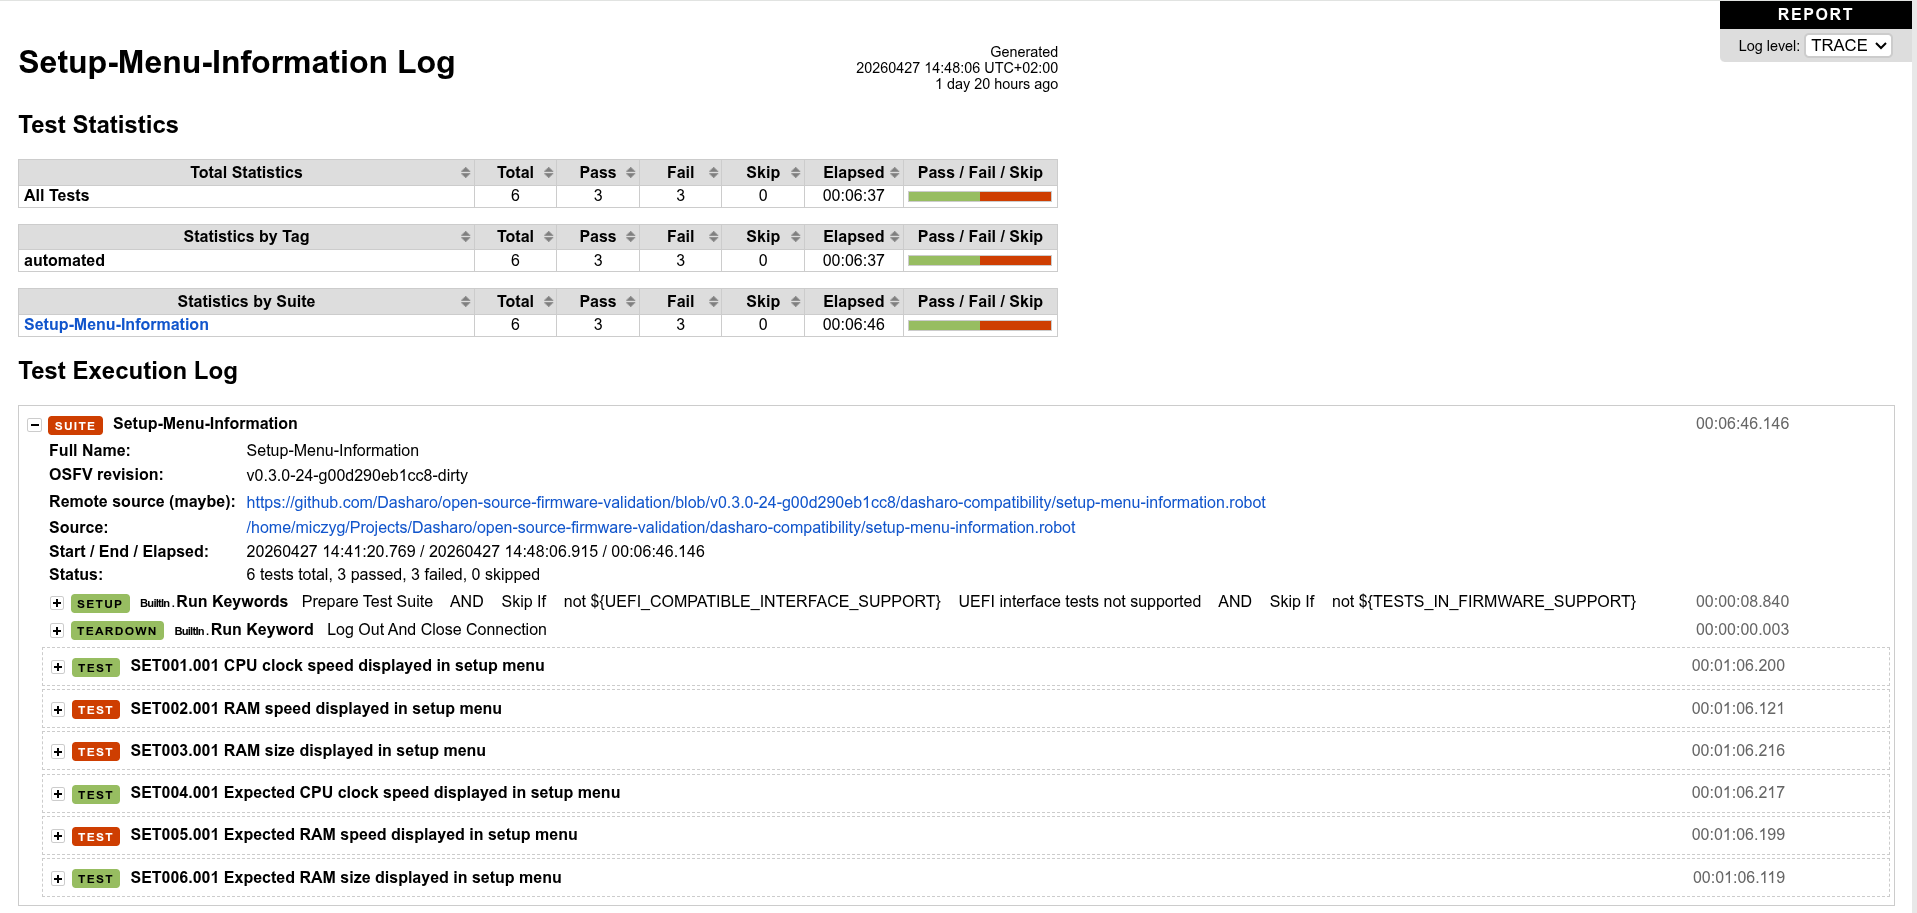
Task: Click the TEST badge next to SET001.001
Action: point(95,667)
